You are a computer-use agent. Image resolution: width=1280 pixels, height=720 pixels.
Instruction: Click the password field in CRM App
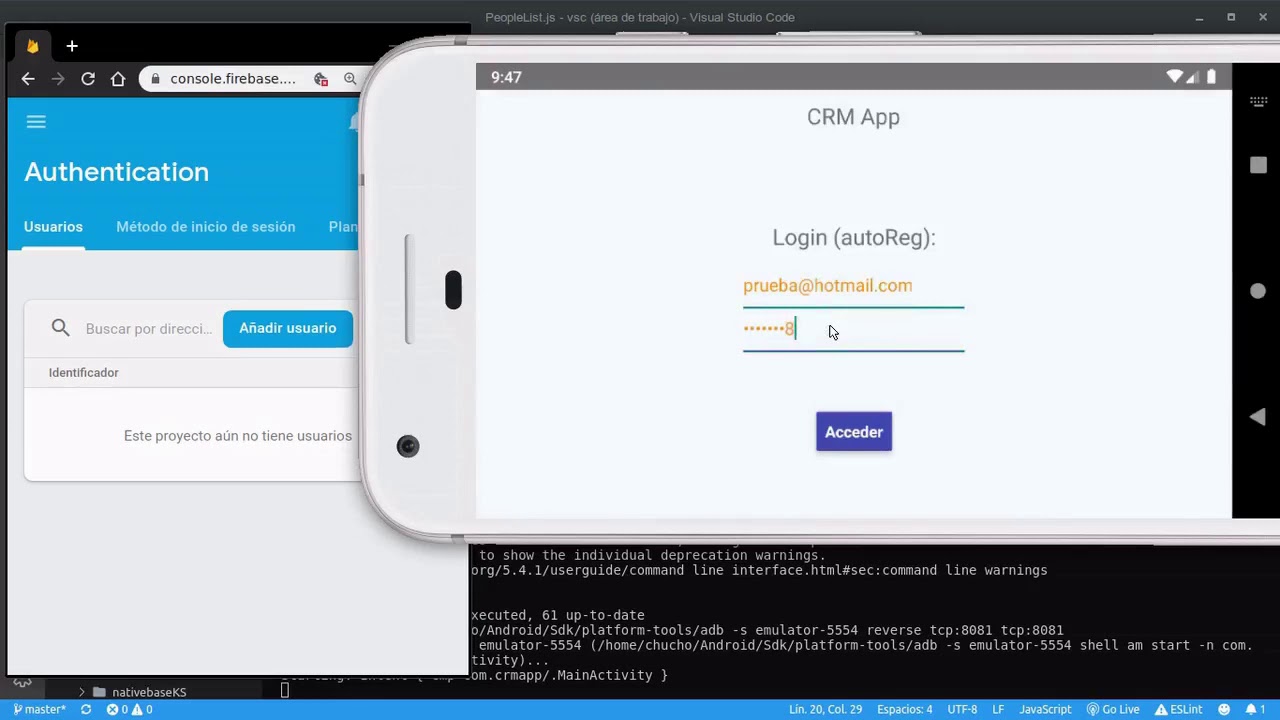[853, 329]
